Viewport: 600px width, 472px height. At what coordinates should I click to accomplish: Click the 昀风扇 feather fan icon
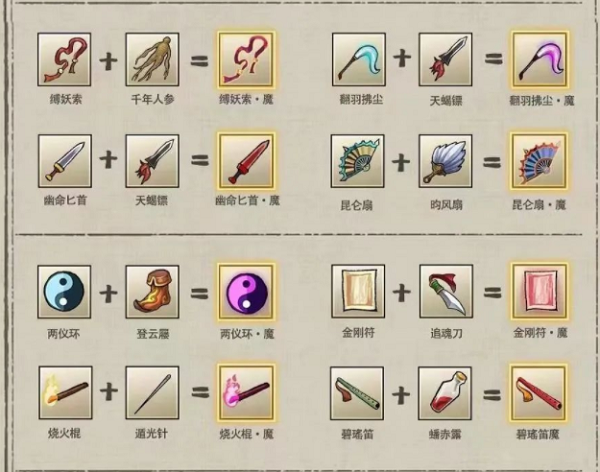point(445,161)
